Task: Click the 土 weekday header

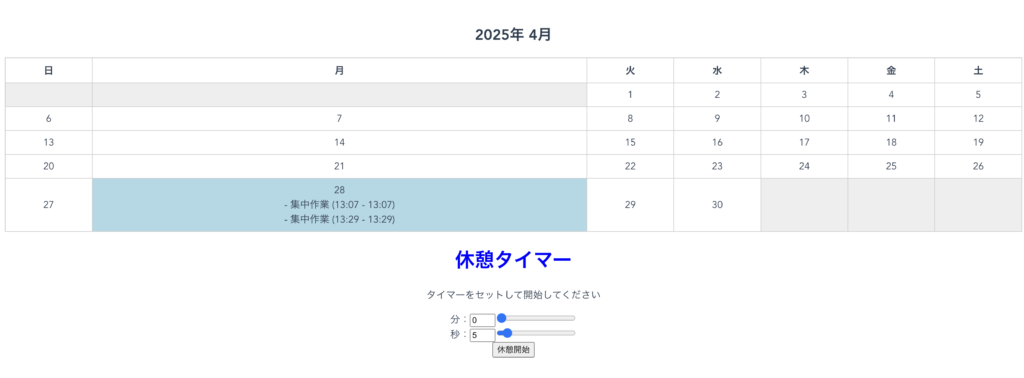Action: coord(978,71)
